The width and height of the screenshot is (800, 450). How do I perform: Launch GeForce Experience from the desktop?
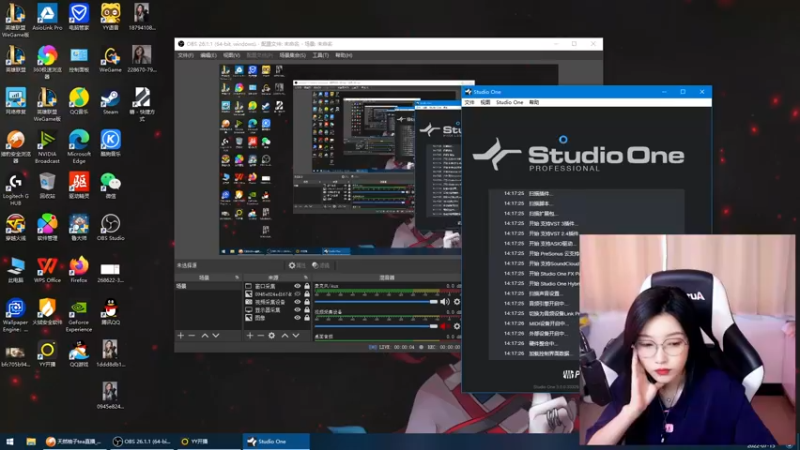(79, 315)
